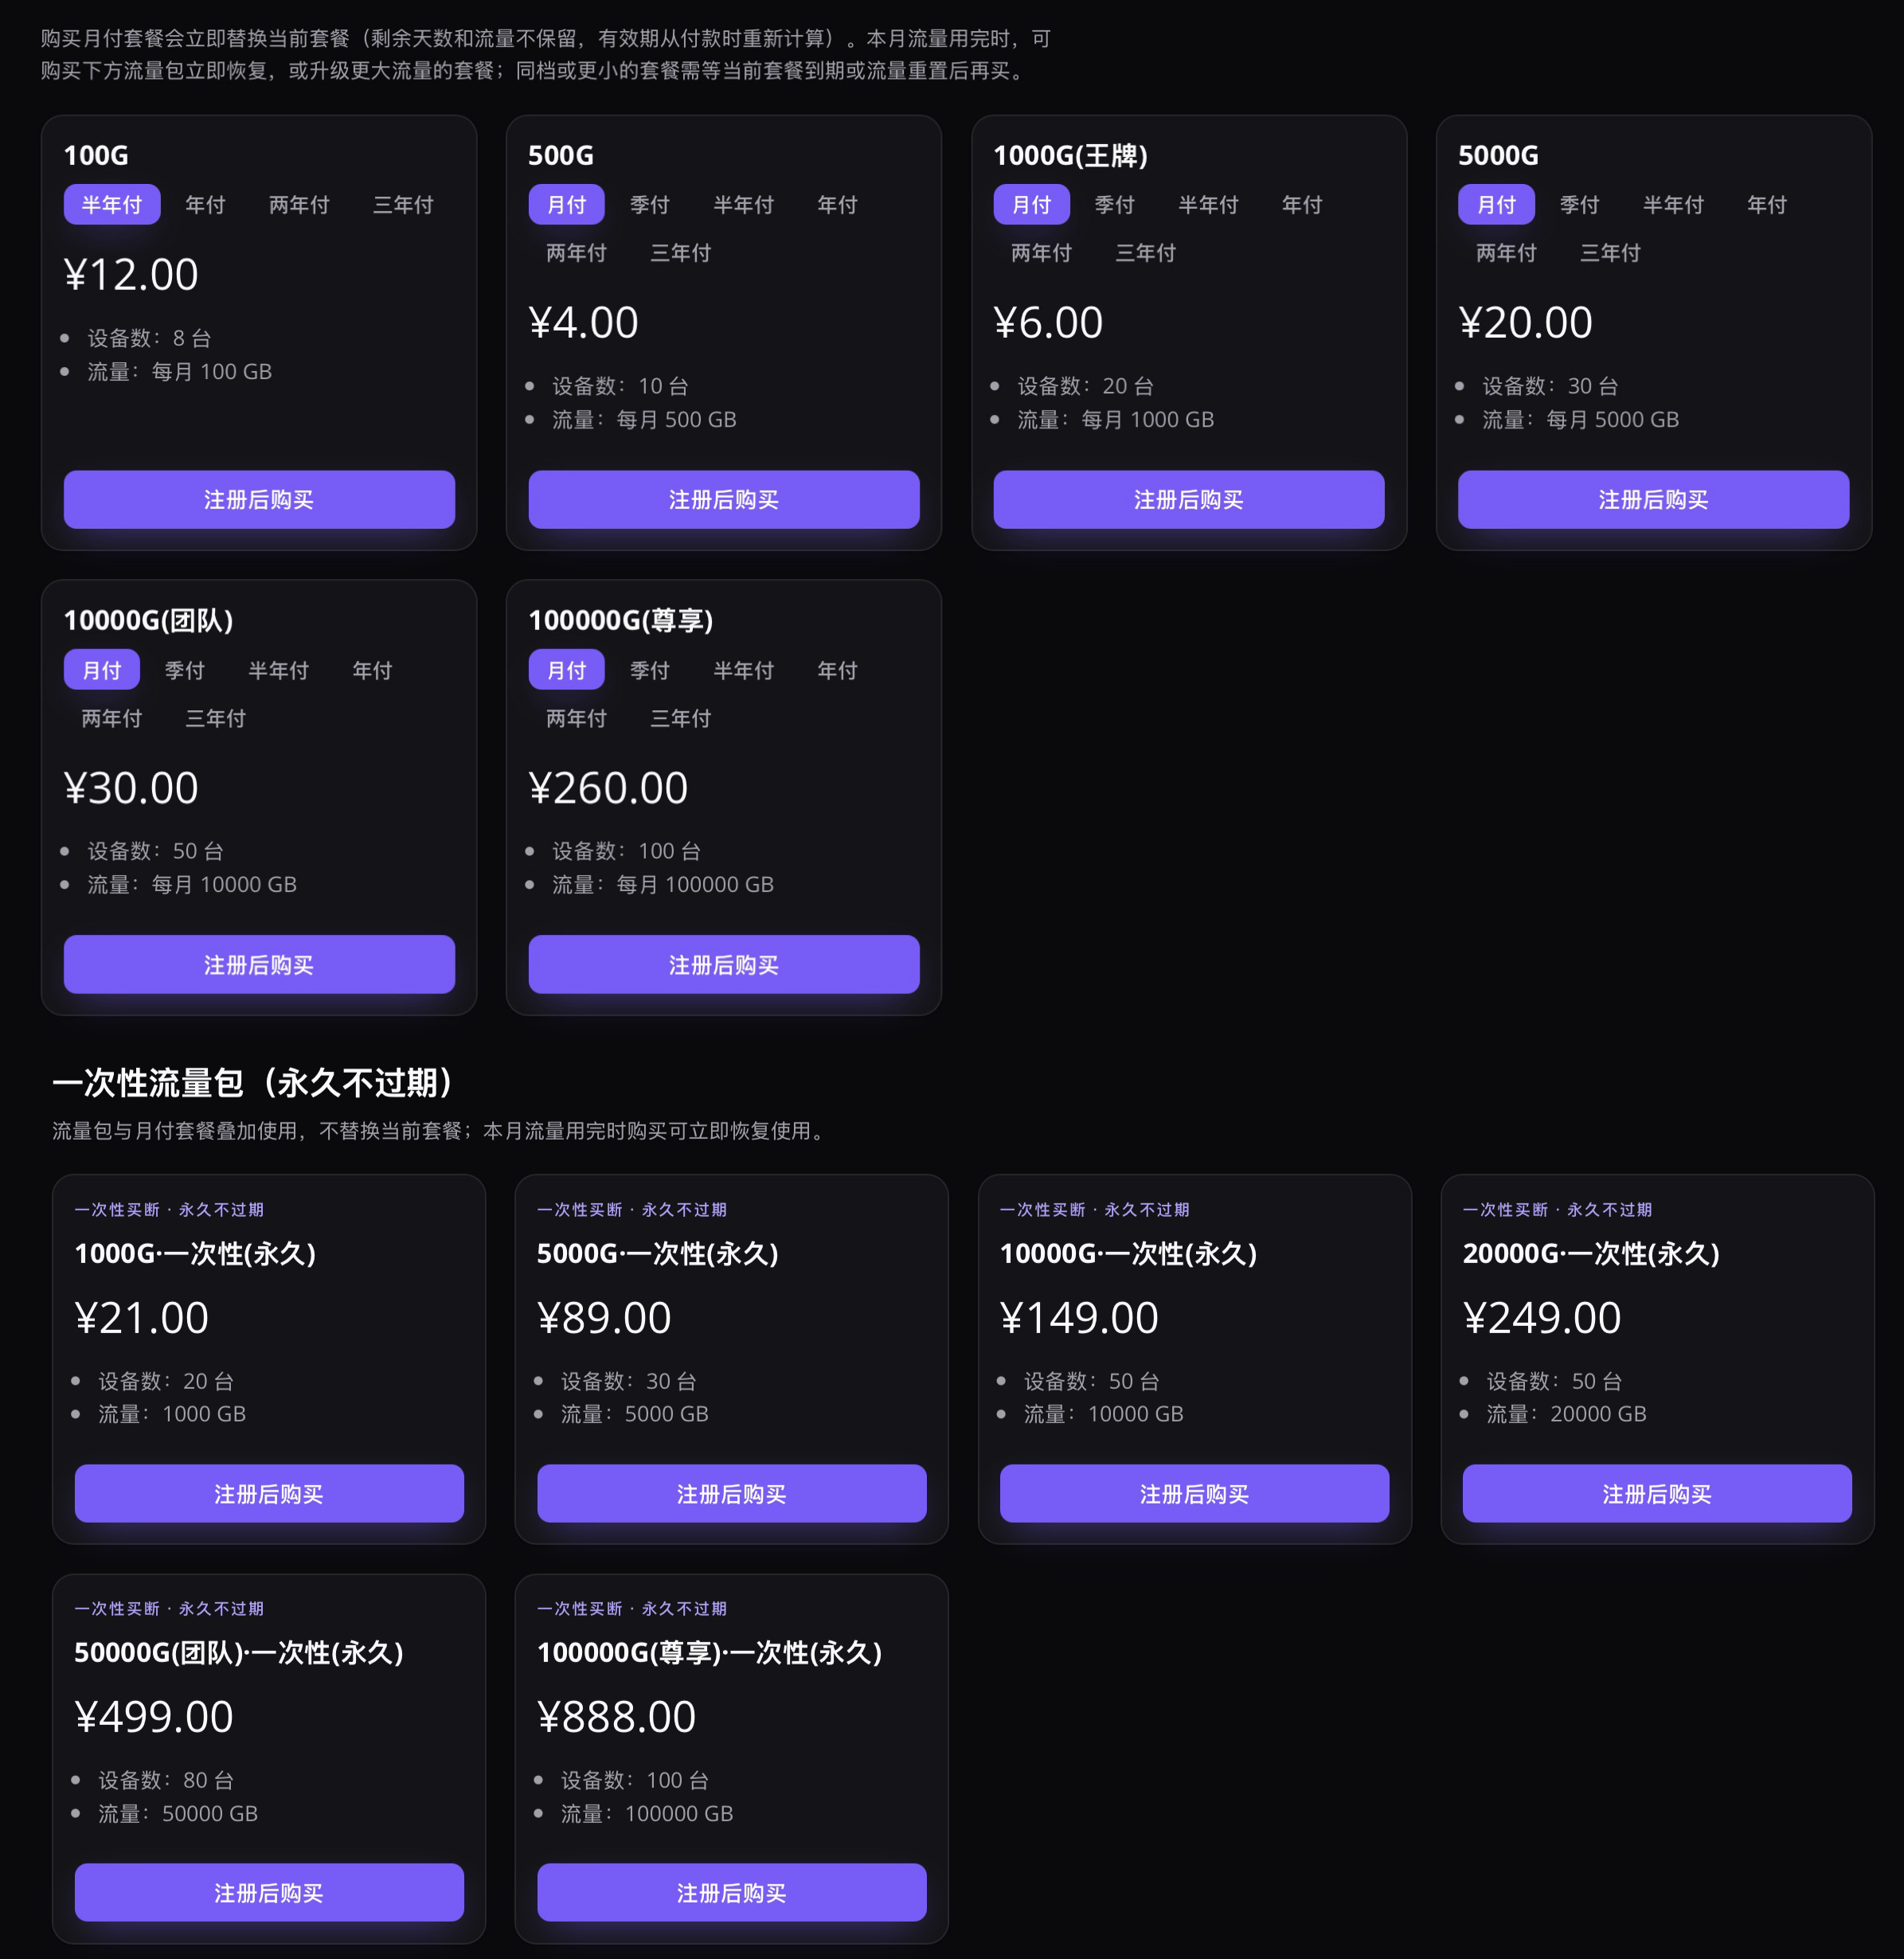Screen dimensions: 1904x1959
Task: Open the 10000G(团队) plan title
Action: [x=148, y=620]
